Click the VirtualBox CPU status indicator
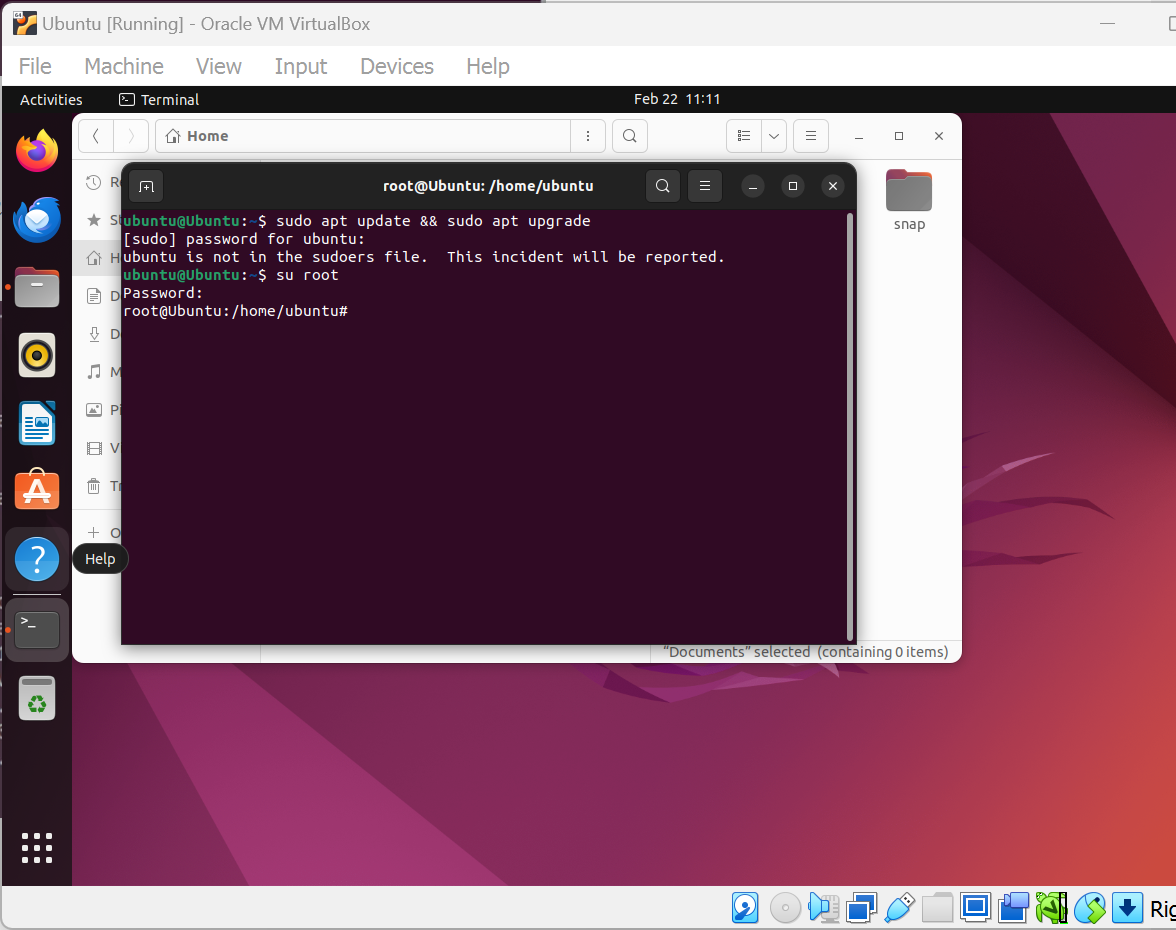Screen dimensions: 1176x930 (1052, 908)
